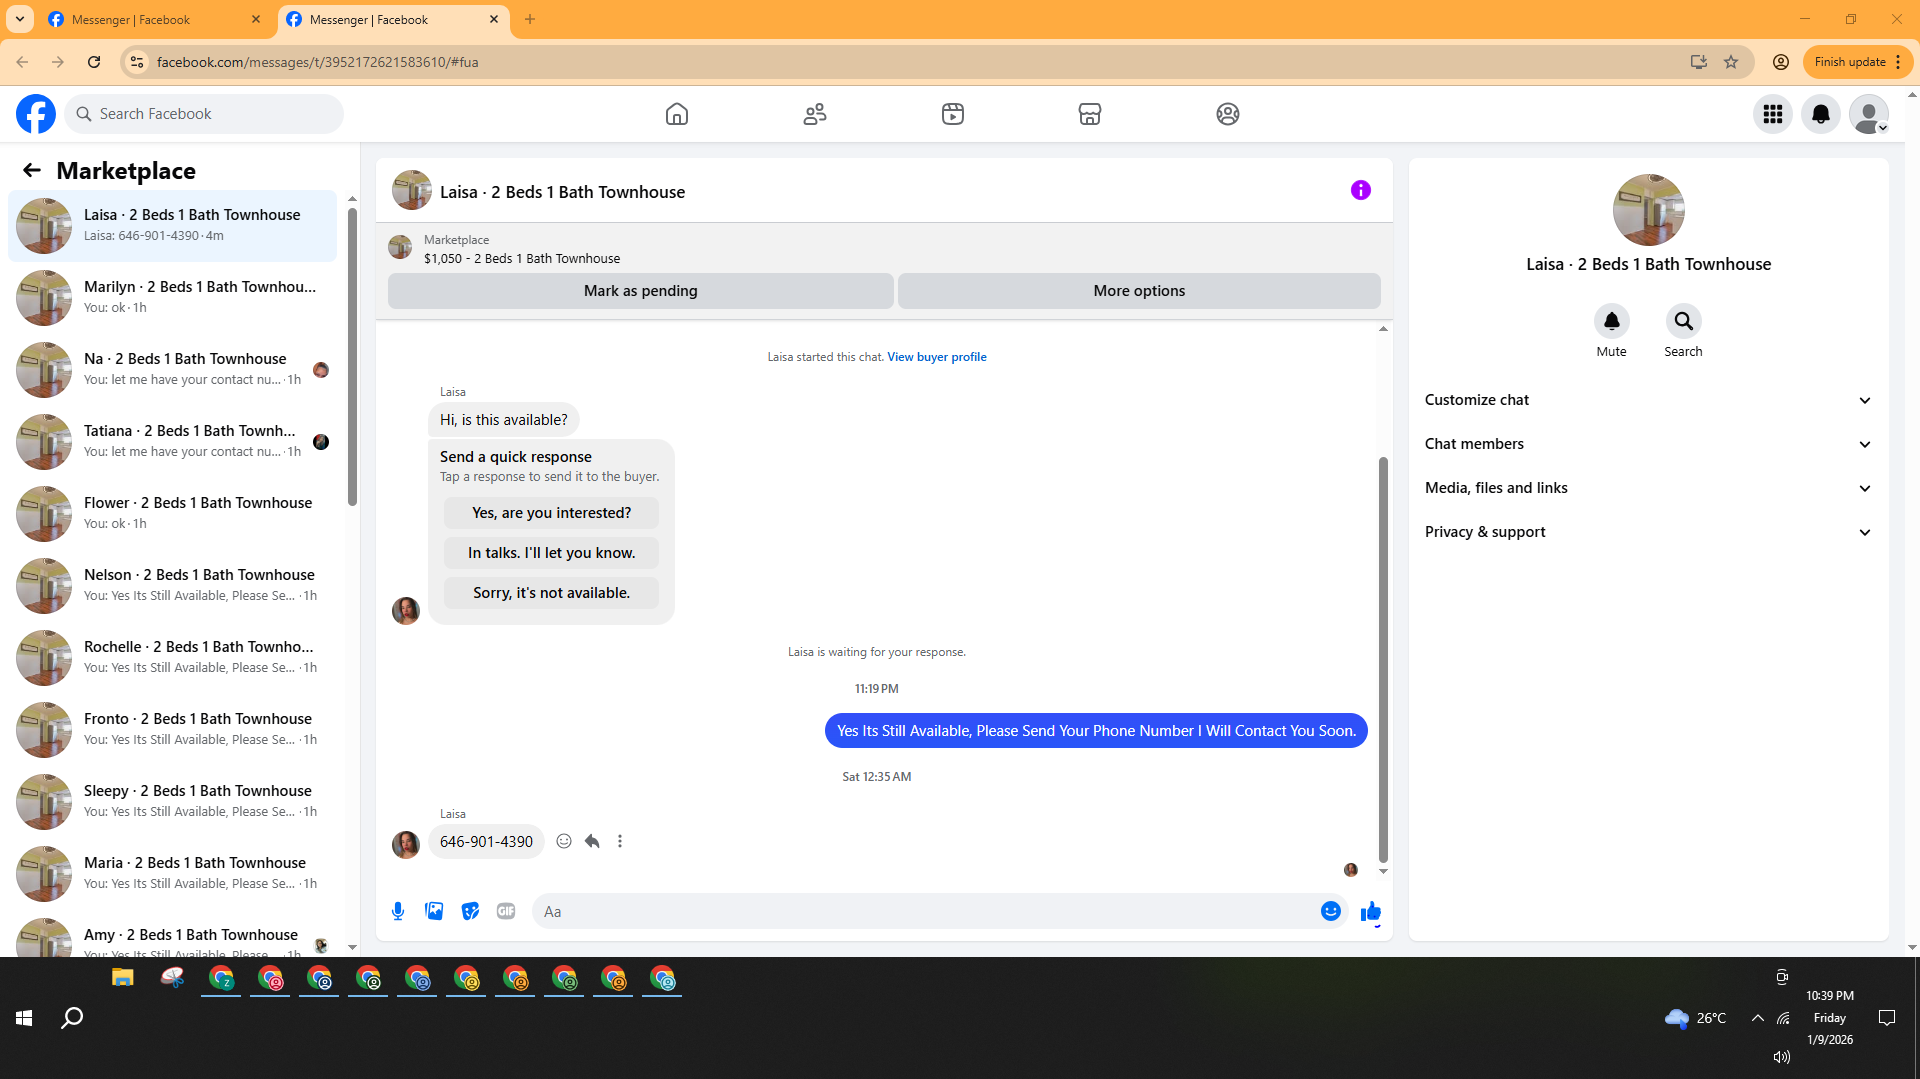Record a voice clip with microphone icon
This screenshot has width=1920, height=1079.
tap(398, 911)
